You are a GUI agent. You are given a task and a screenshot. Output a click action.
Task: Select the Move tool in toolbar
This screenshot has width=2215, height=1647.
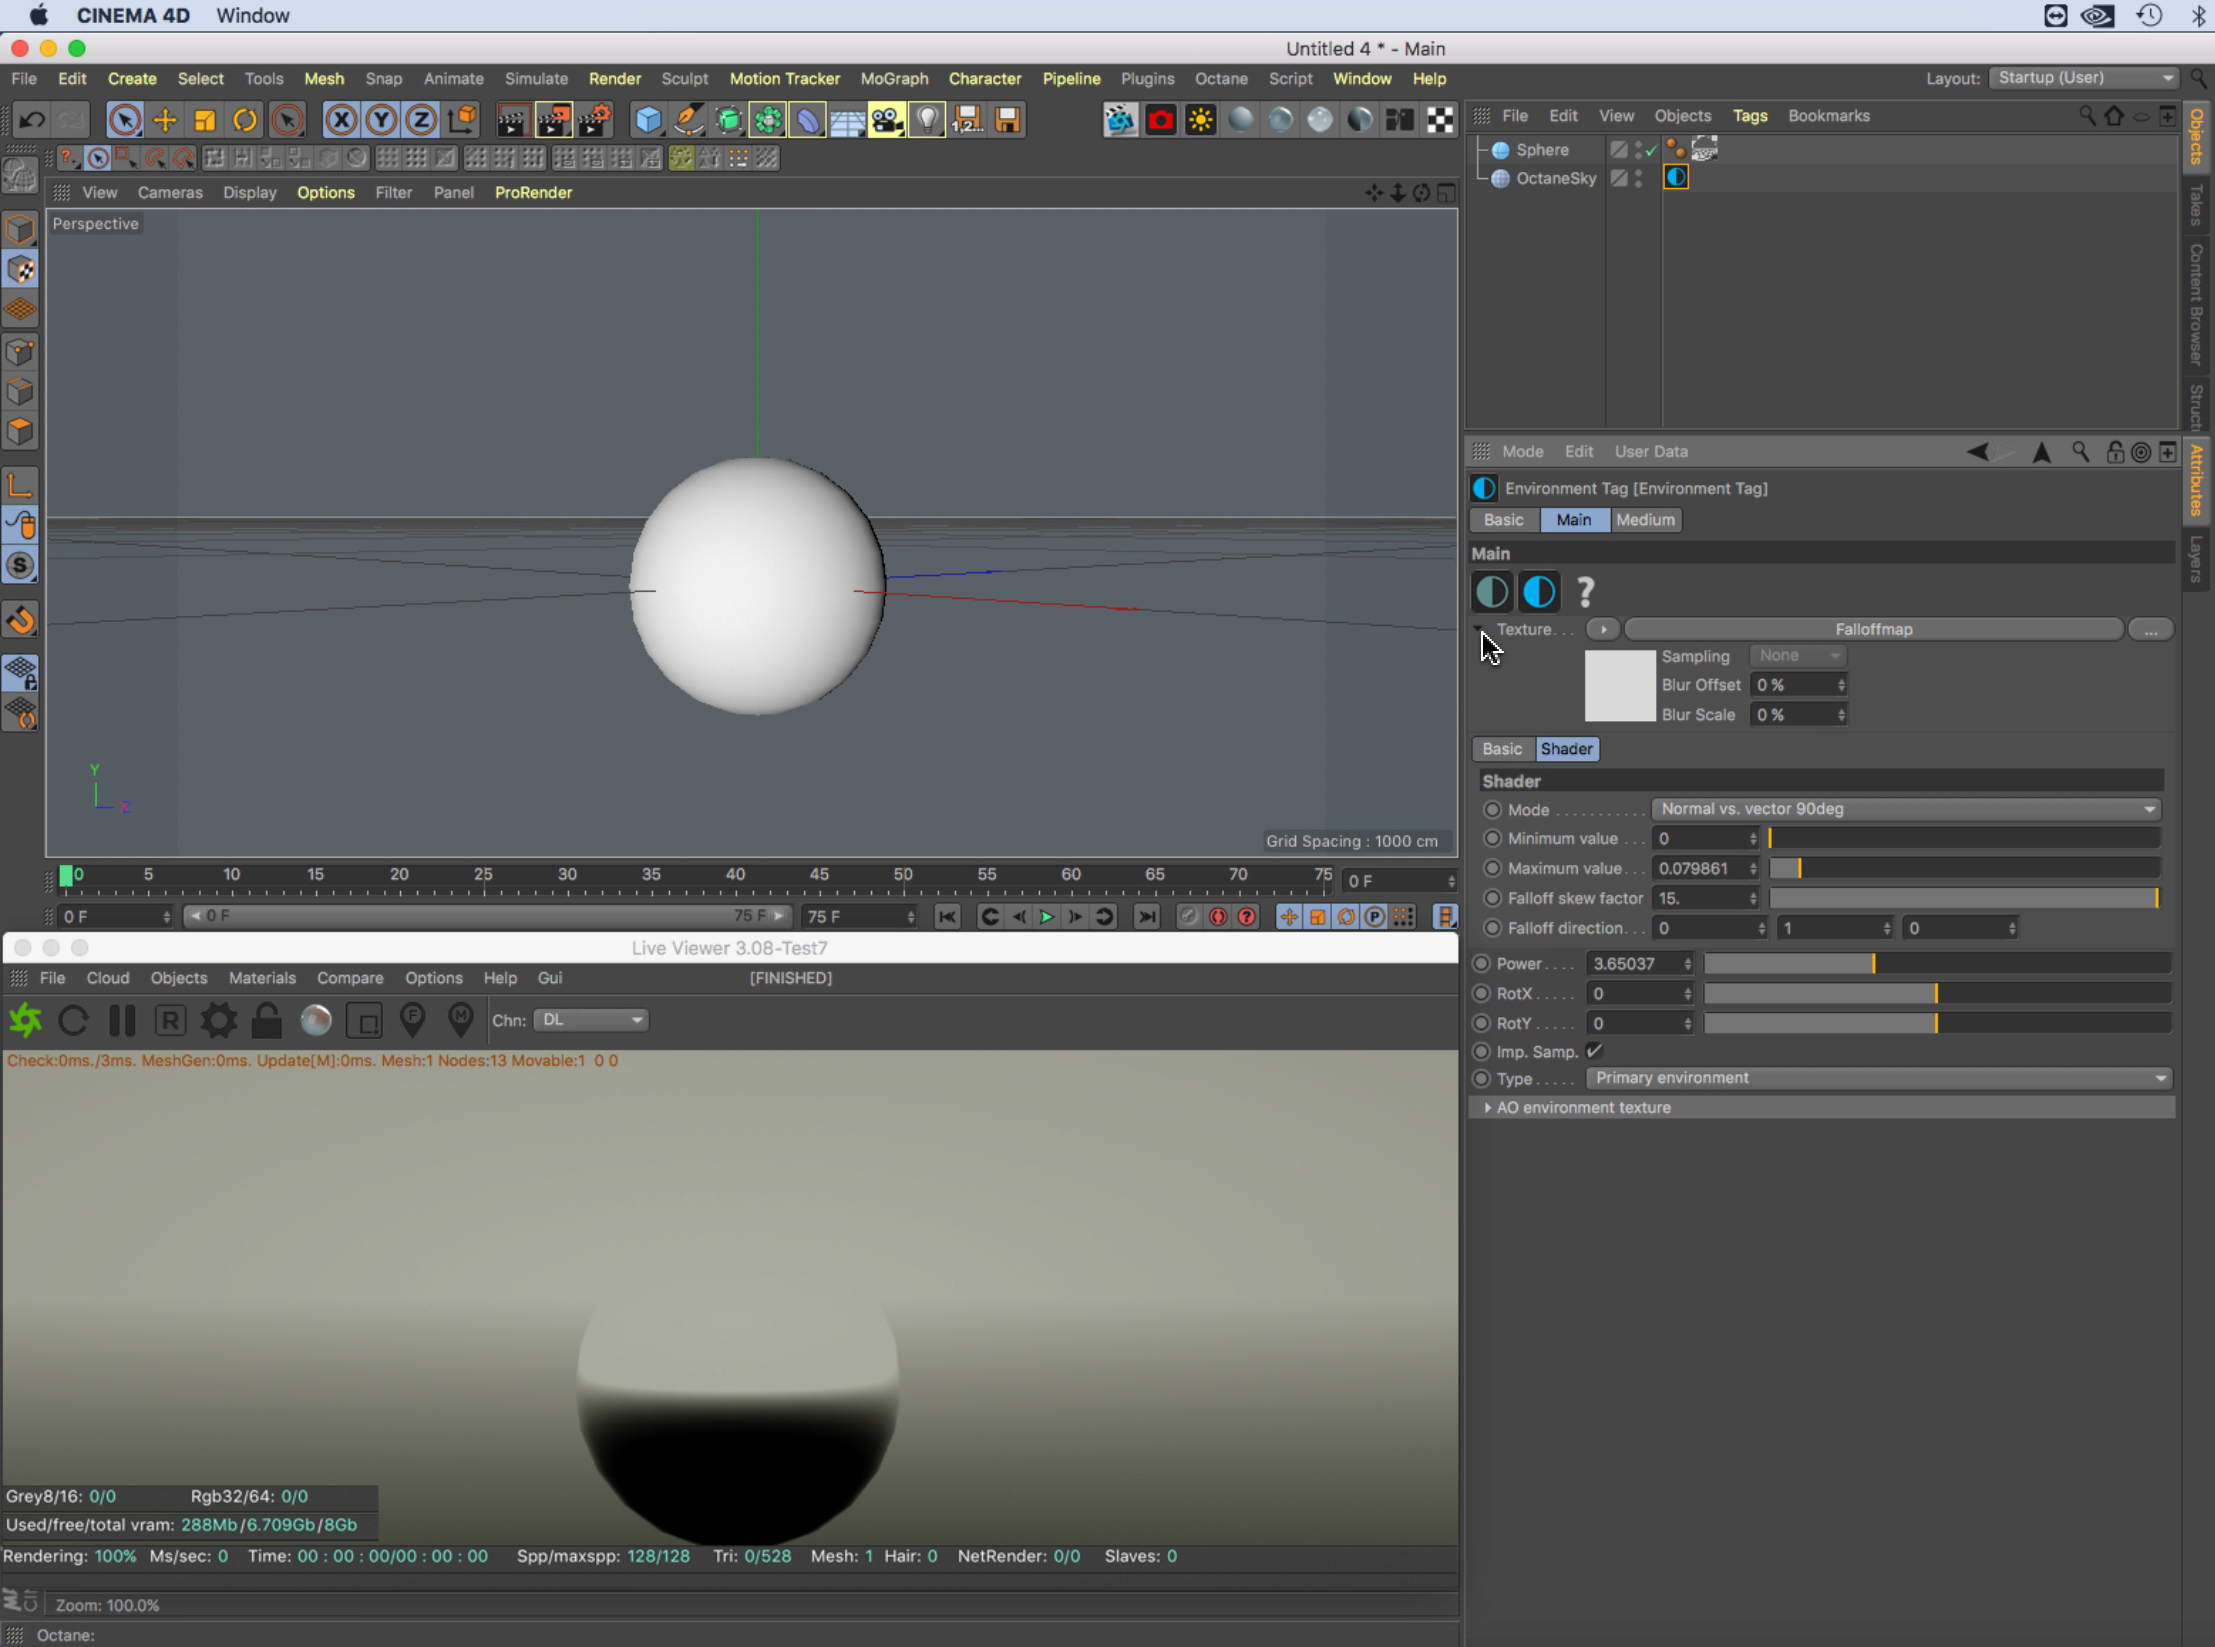click(165, 120)
